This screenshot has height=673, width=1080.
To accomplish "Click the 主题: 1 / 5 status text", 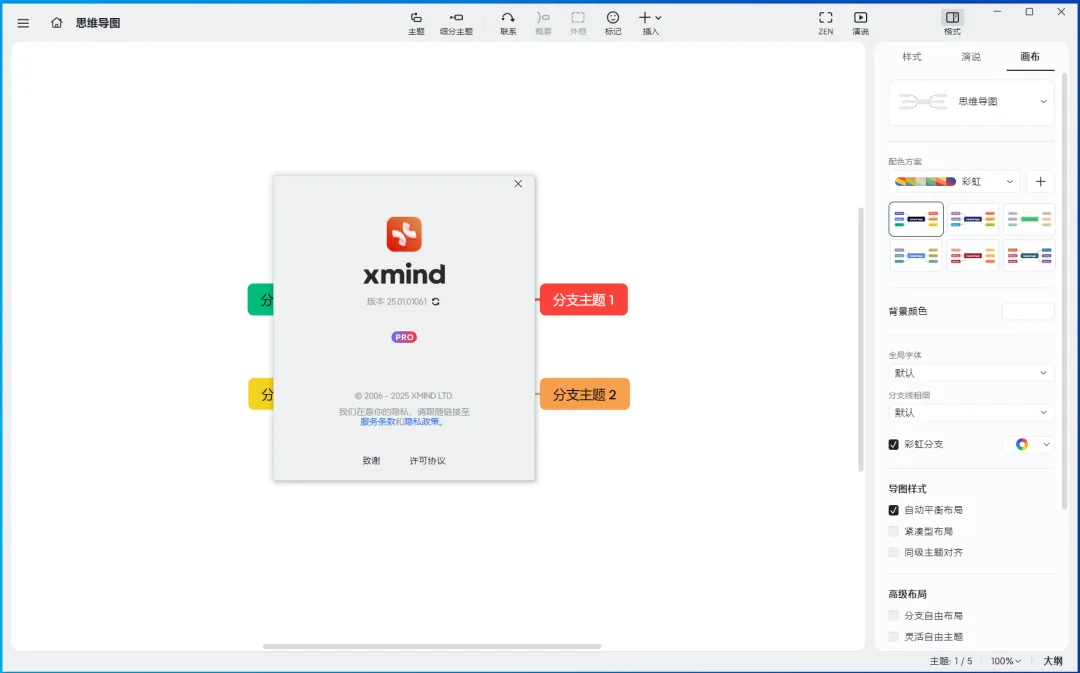I will [951, 661].
